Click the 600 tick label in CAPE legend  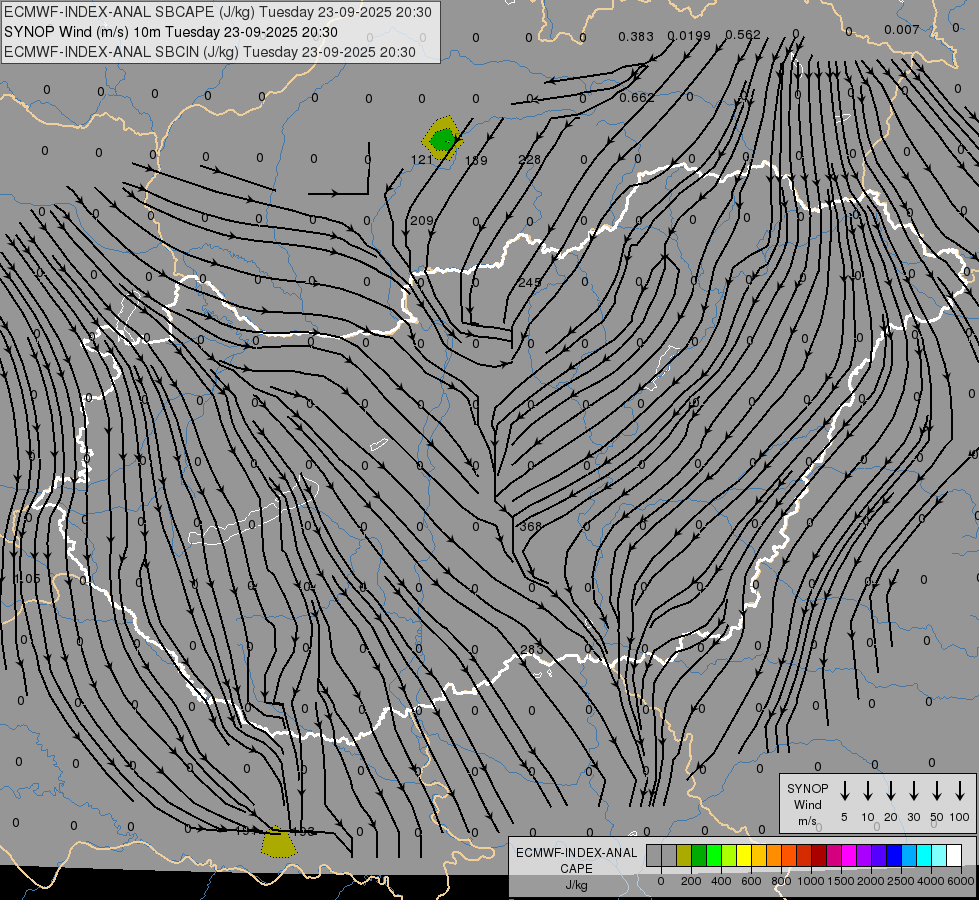coord(751,881)
